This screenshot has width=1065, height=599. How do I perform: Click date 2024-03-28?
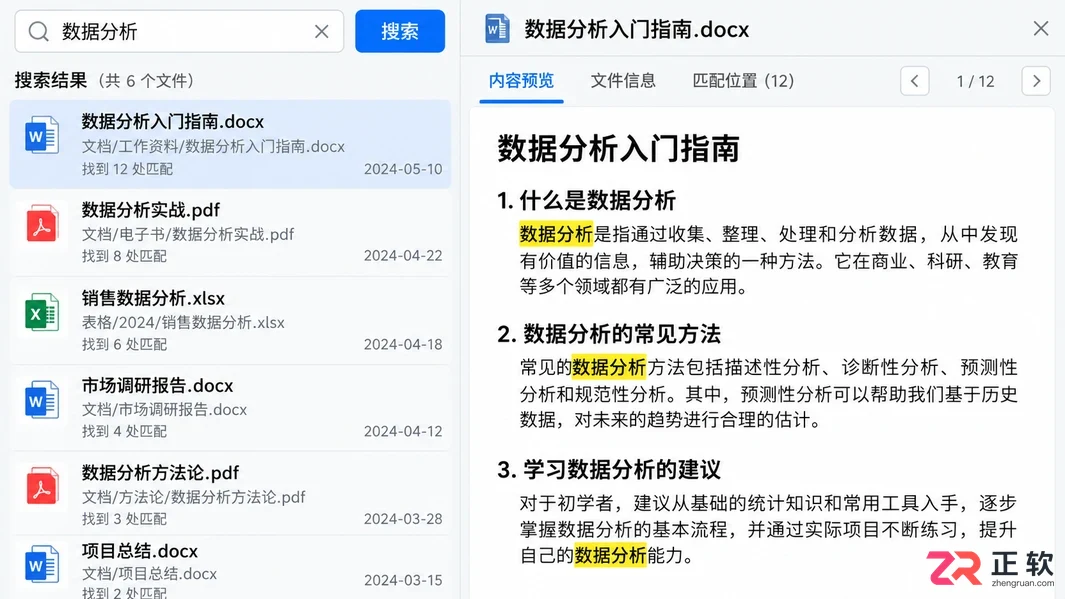(403, 519)
